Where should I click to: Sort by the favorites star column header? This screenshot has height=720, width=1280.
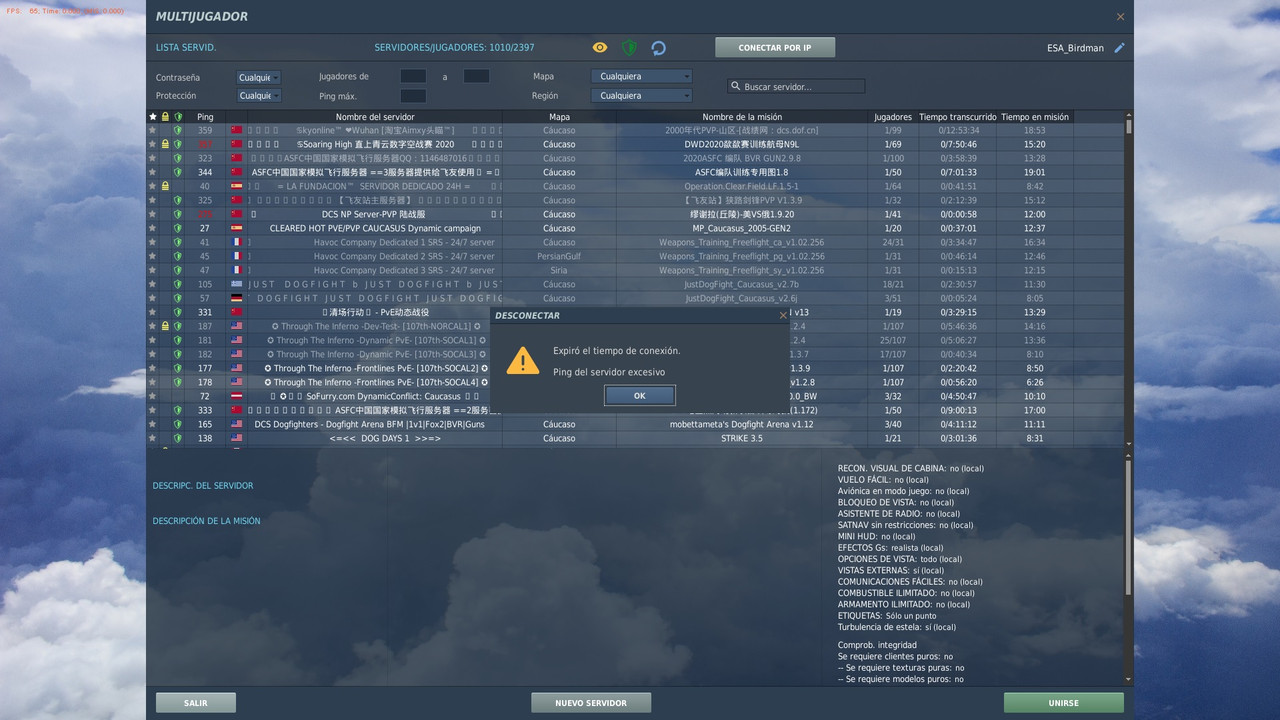[153, 117]
